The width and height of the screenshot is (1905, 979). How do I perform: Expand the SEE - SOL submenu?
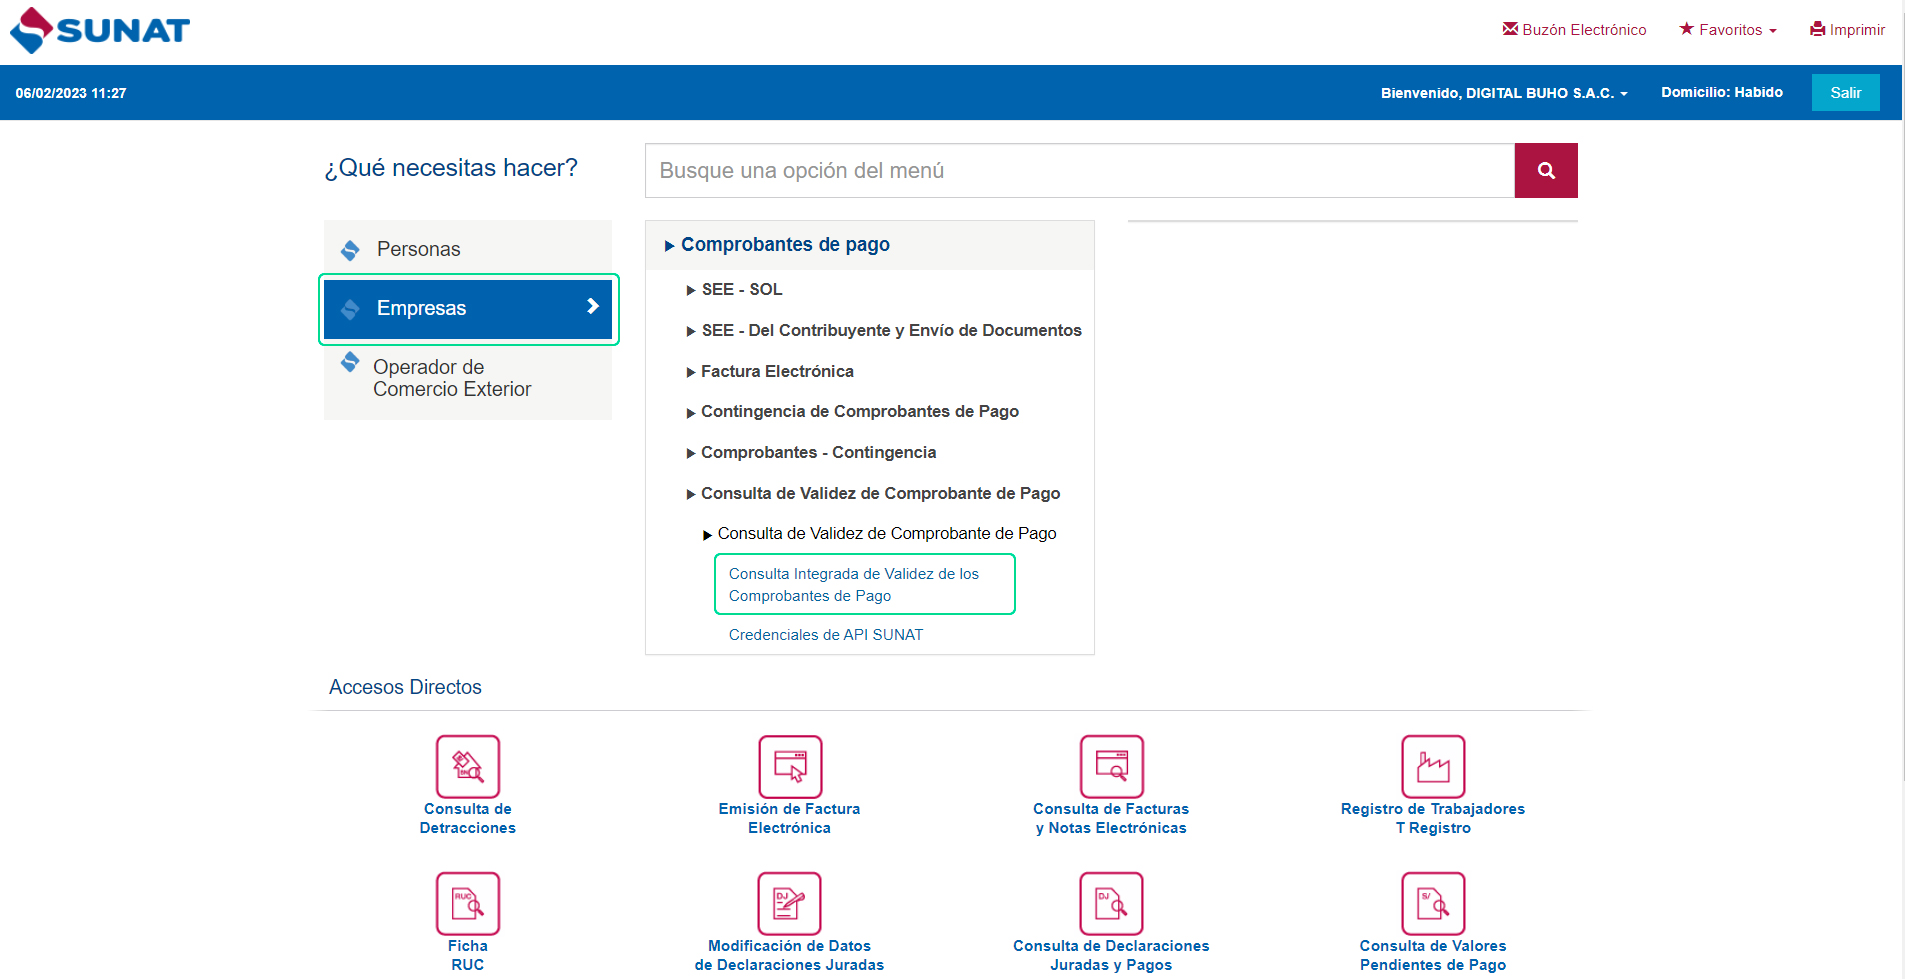point(741,290)
